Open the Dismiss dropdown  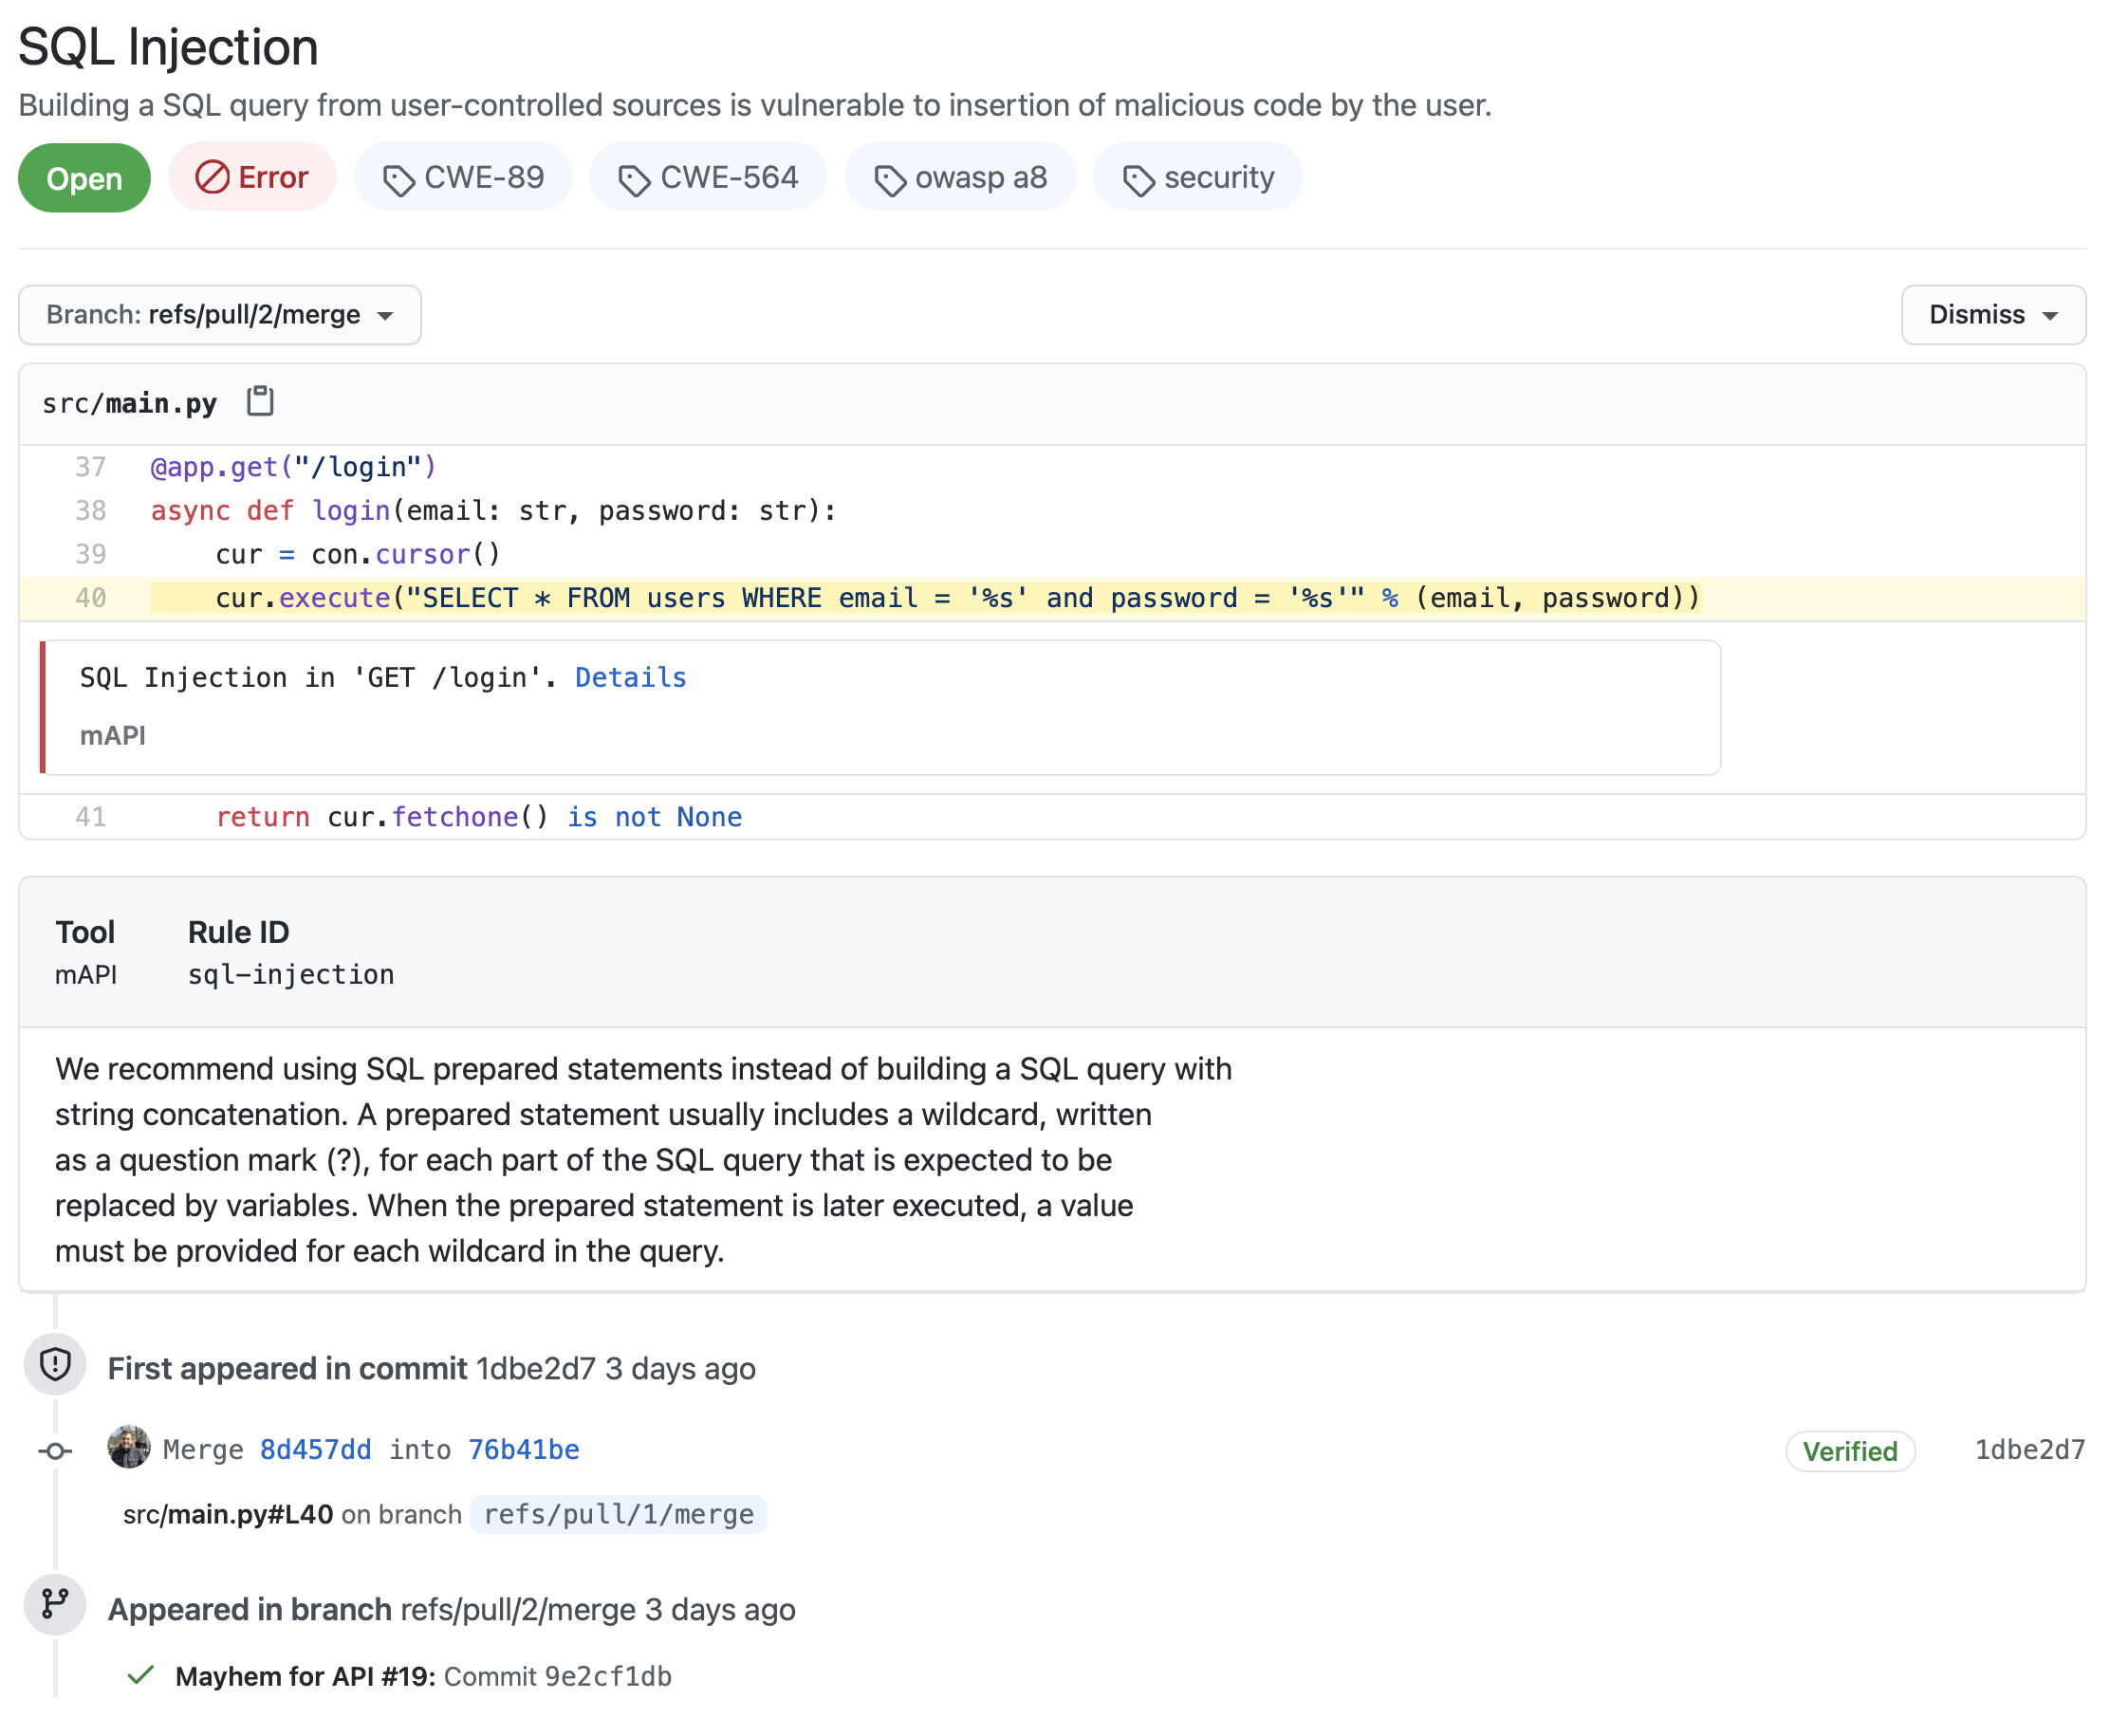click(1993, 315)
